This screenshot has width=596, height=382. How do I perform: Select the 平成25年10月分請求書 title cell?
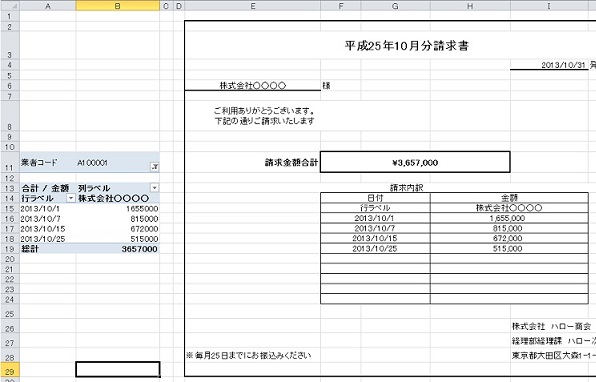406,46
